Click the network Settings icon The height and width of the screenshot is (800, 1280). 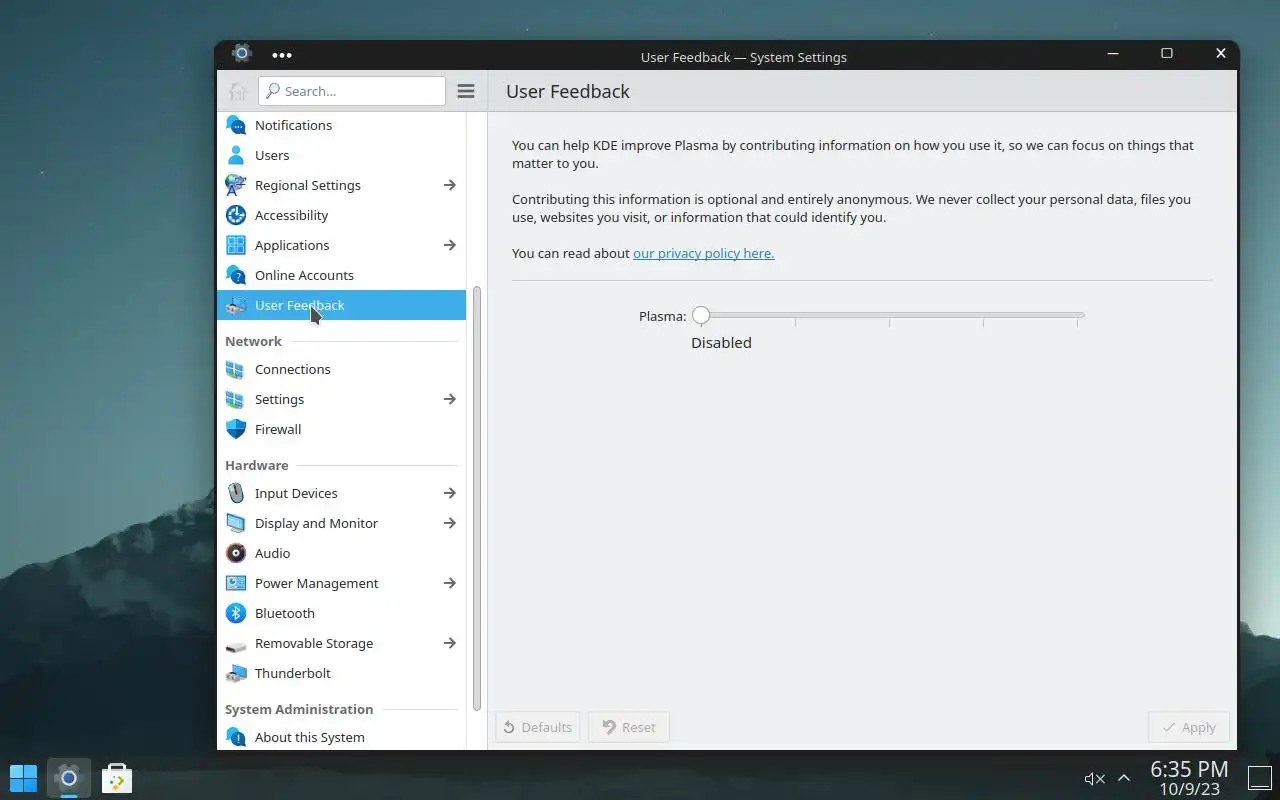(x=236, y=399)
